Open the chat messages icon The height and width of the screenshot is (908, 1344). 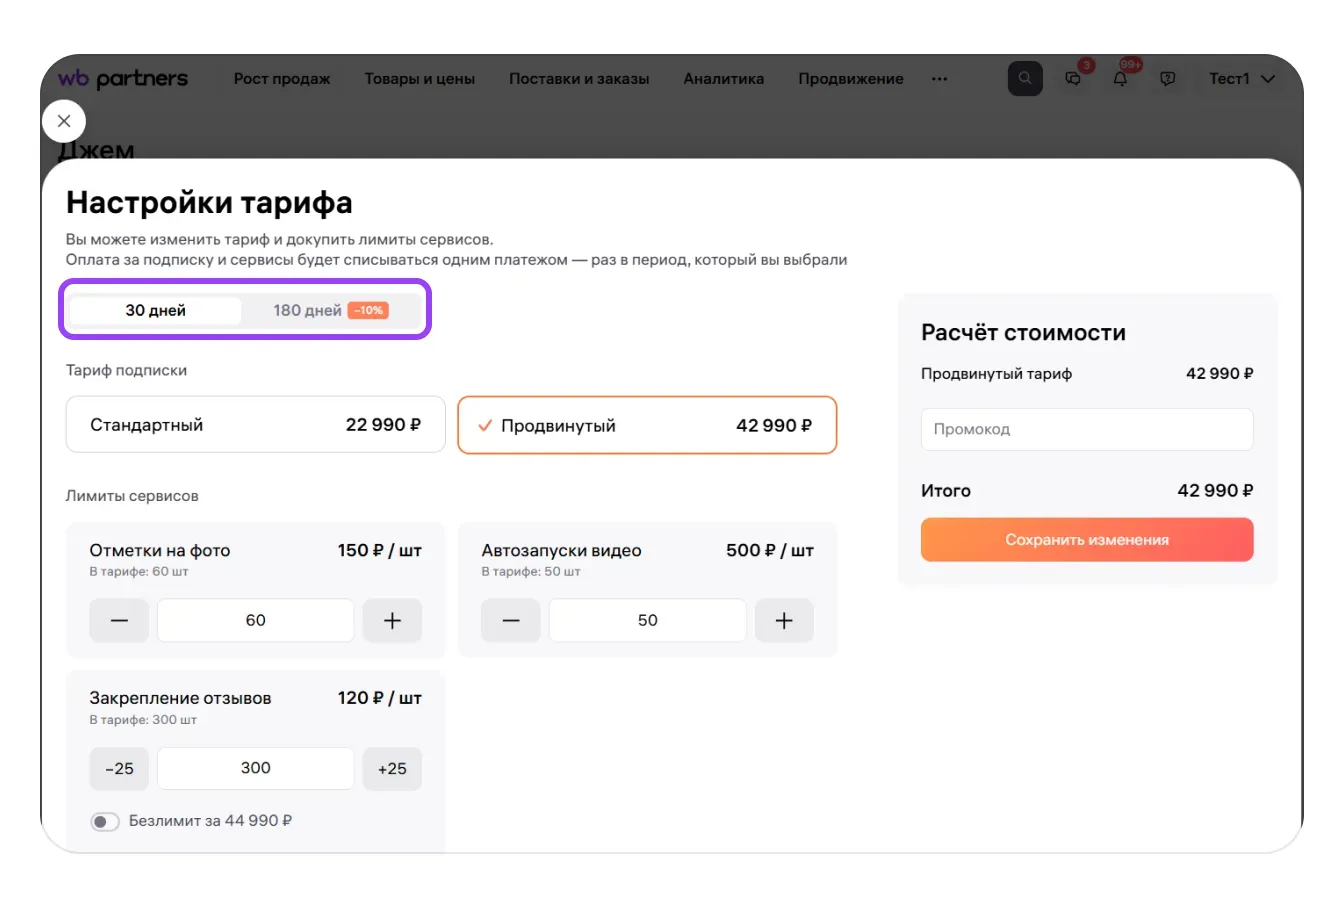pos(1073,79)
